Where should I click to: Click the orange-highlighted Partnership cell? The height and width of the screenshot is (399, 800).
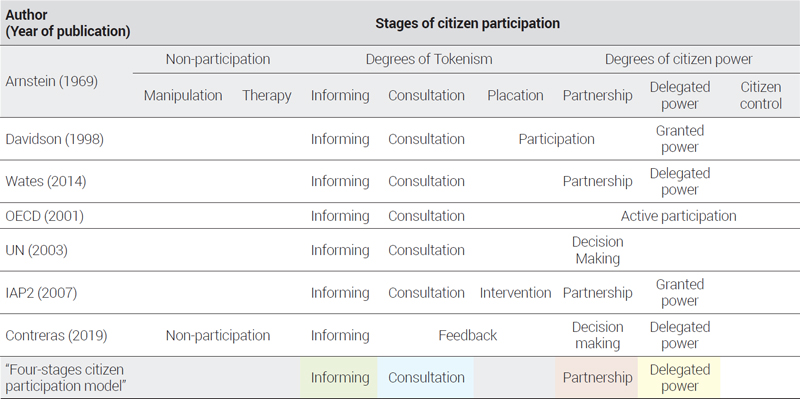click(x=596, y=378)
